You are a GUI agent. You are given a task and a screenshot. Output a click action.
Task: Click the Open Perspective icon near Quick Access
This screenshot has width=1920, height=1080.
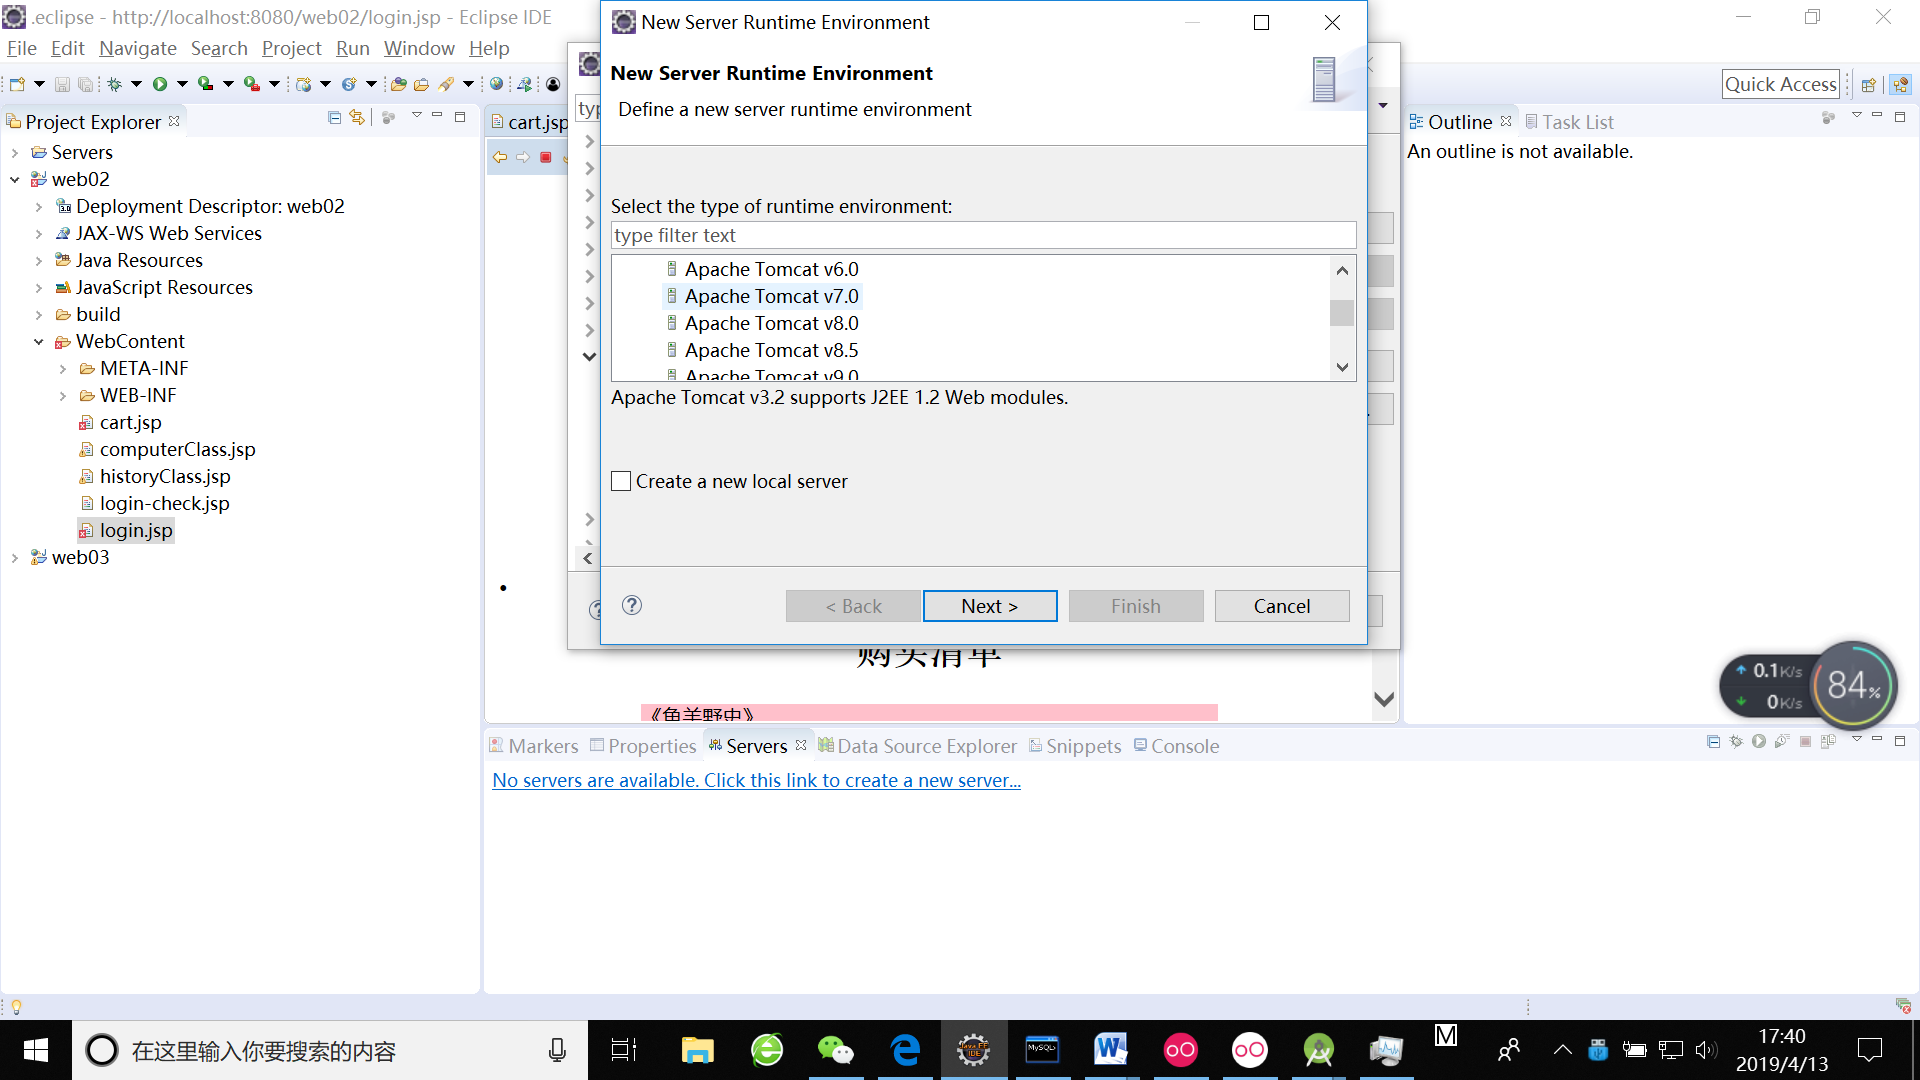[x=1867, y=85]
